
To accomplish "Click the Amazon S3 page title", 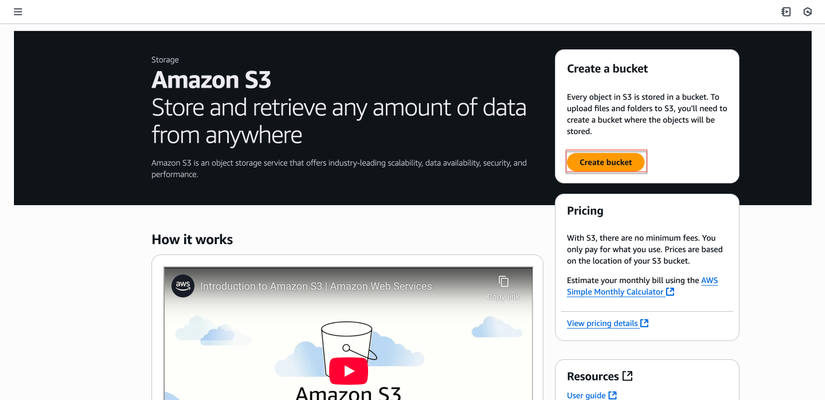I will tap(211, 80).
